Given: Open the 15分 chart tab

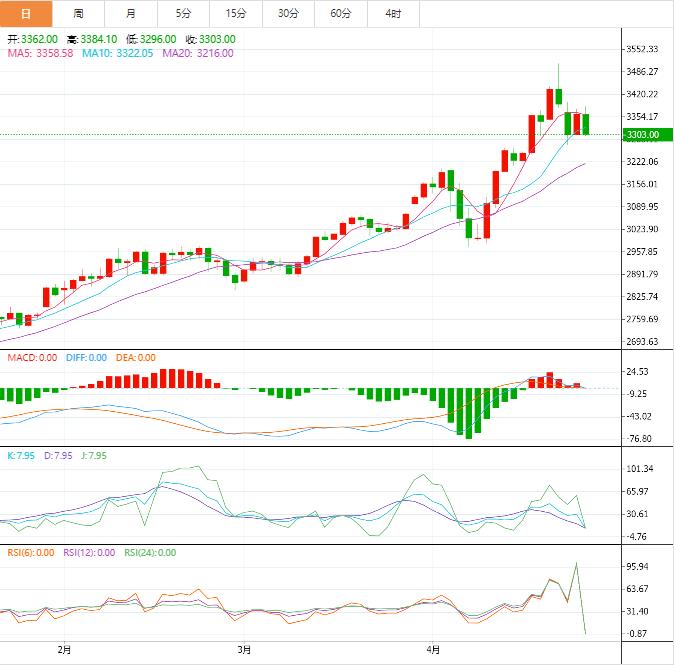Looking at the screenshot, I should 235,13.
